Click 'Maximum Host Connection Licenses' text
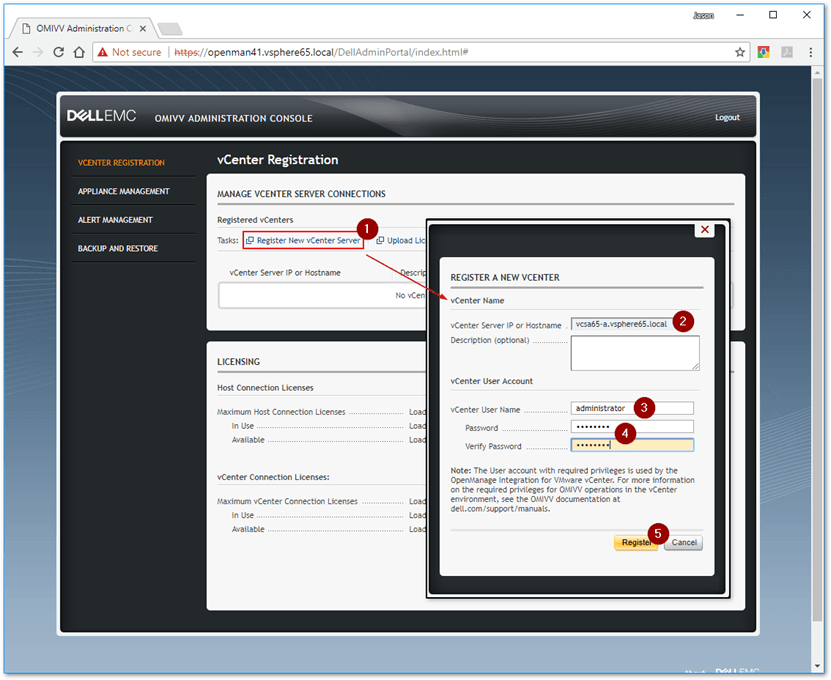 281,412
